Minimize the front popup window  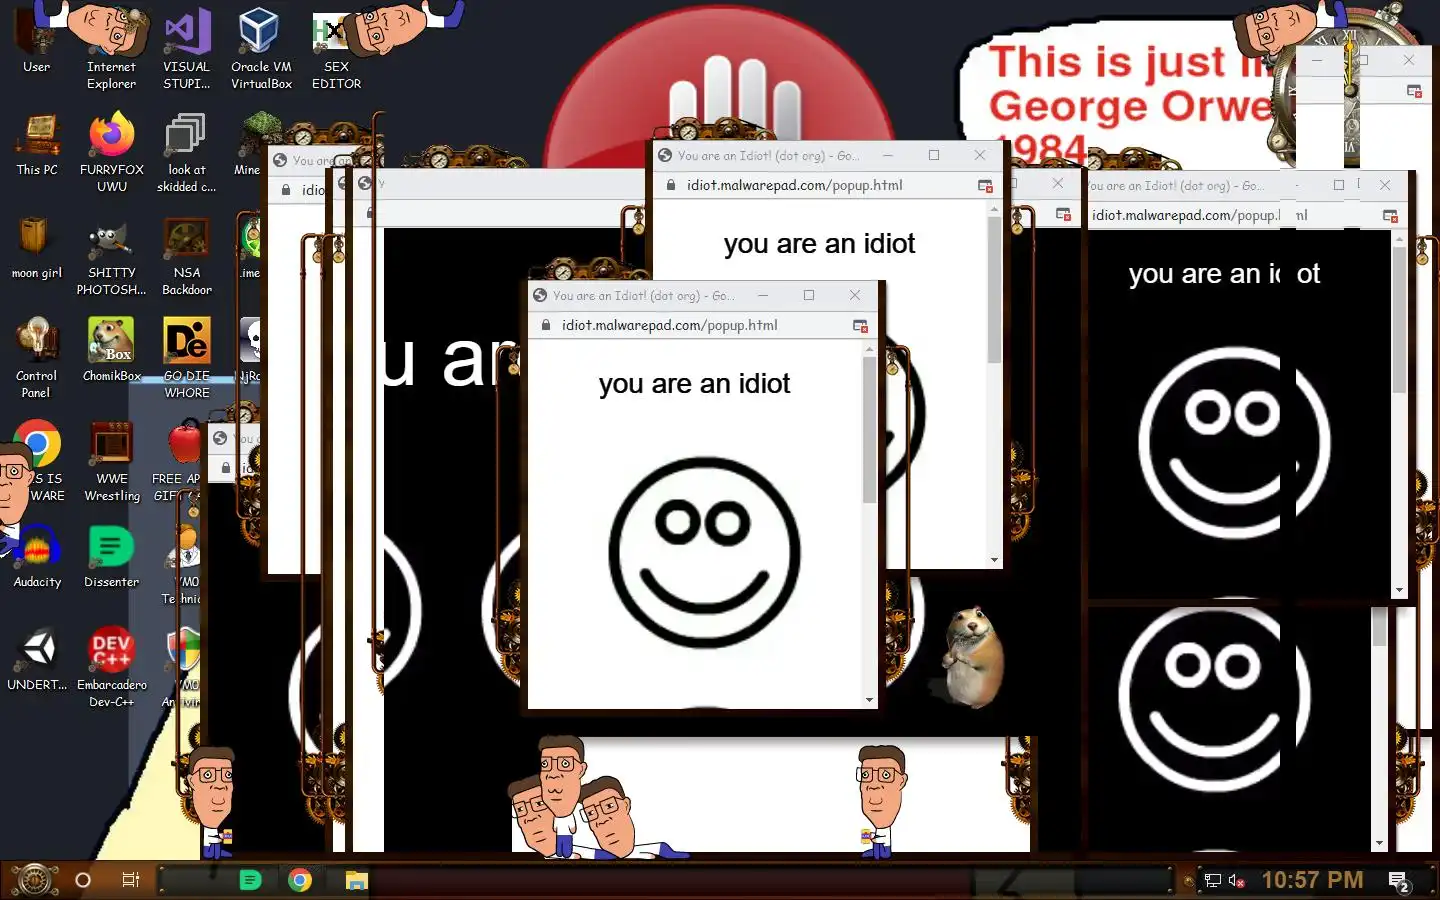(763, 295)
